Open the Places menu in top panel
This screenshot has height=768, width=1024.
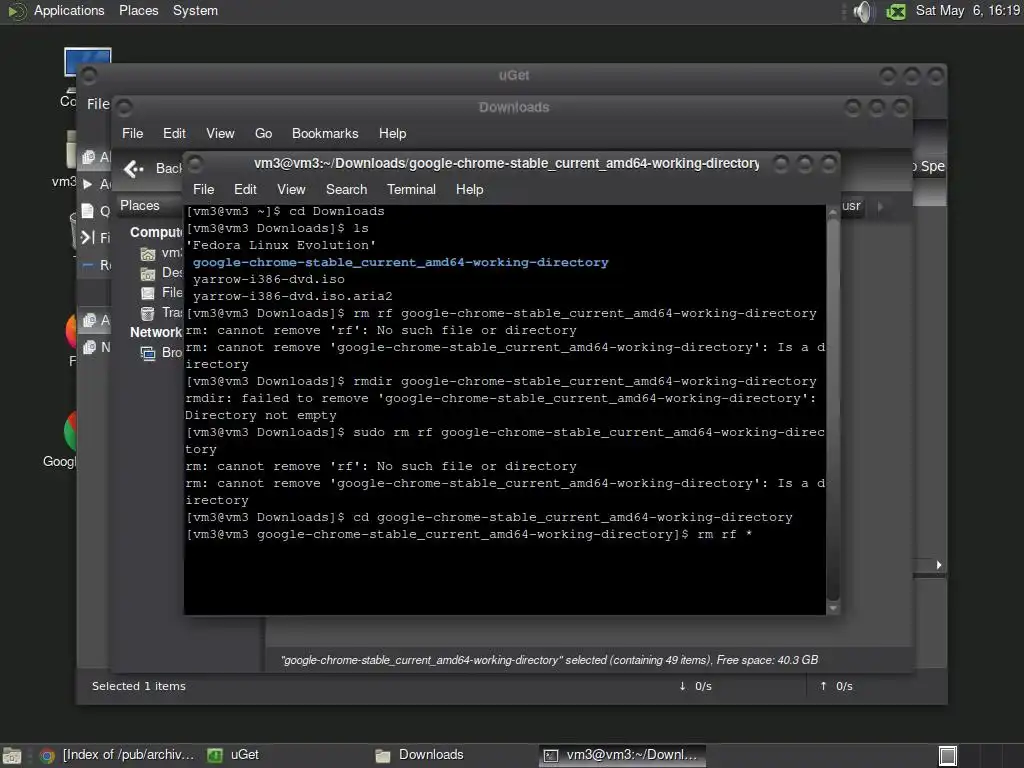click(138, 10)
